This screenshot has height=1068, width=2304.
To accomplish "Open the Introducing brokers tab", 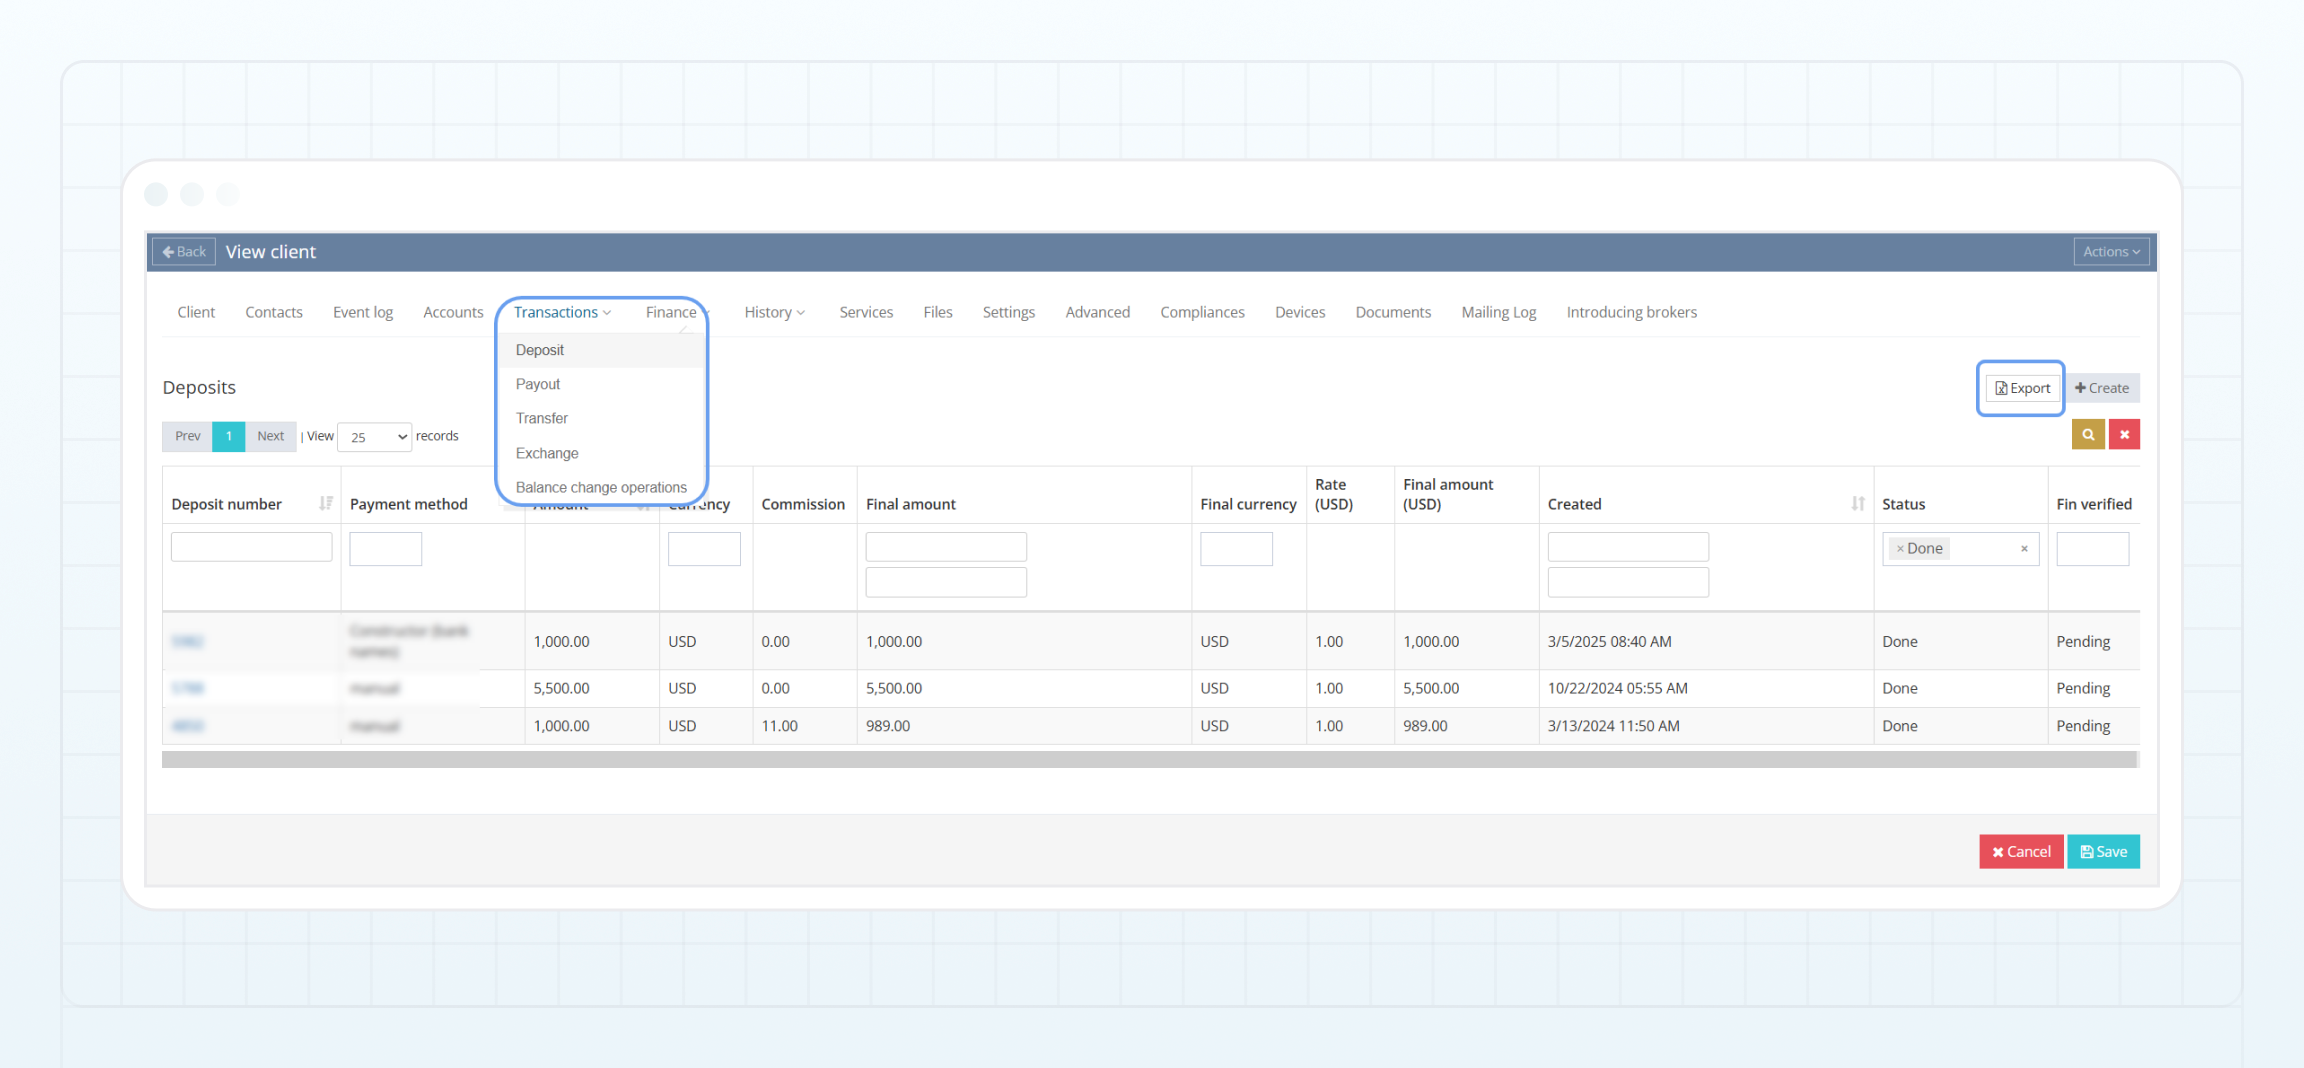I will pos(1631,313).
